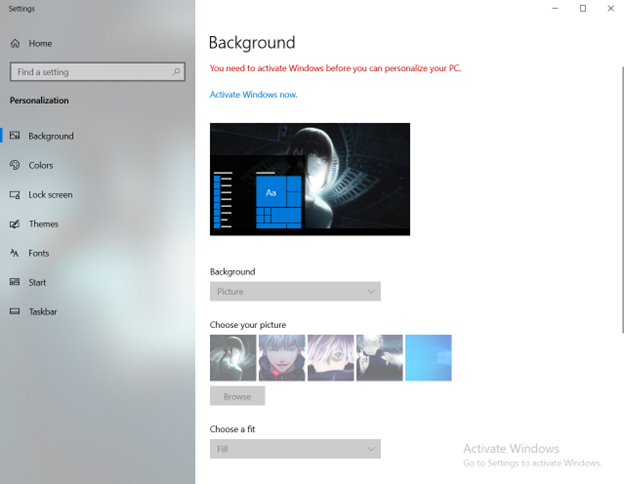Click the red activation warning message
This screenshot has width=624, height=484.
(335, 68)
